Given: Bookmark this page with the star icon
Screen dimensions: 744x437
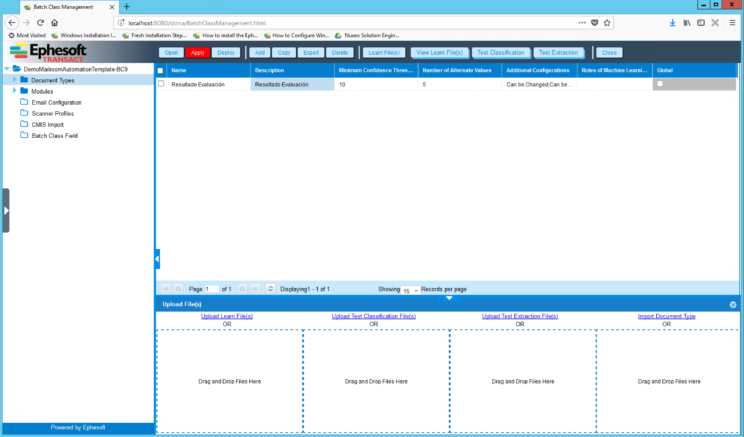Looking at the screenshot, I should coord(607,22).
